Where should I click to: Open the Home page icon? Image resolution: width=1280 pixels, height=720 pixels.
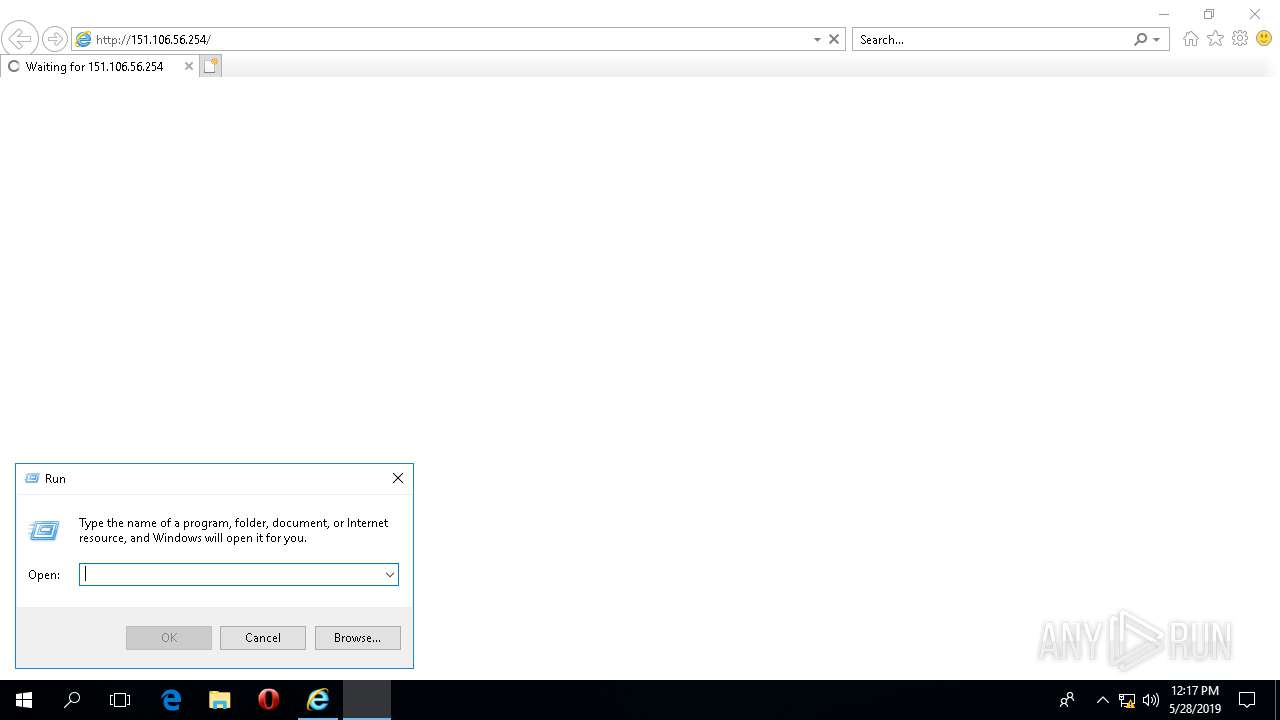point(1190,39)
